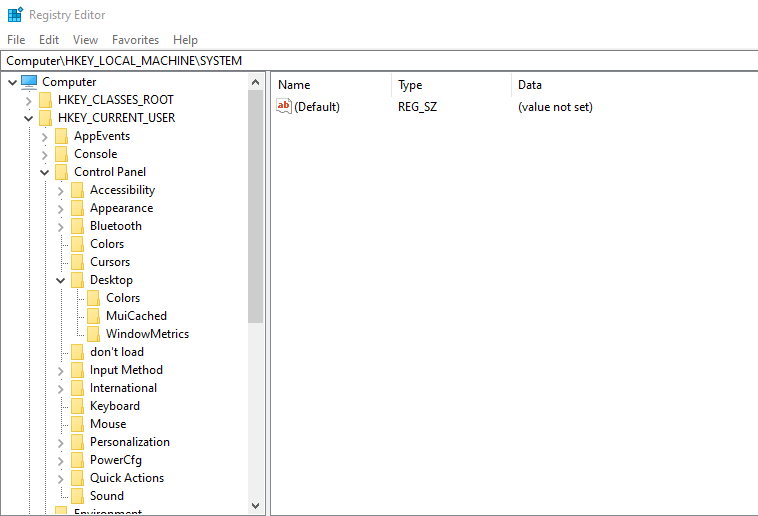The width and height of the screenshot is (758, 516).
Task: Collapse the Control Panel key
Action: (x=44, y=173)
